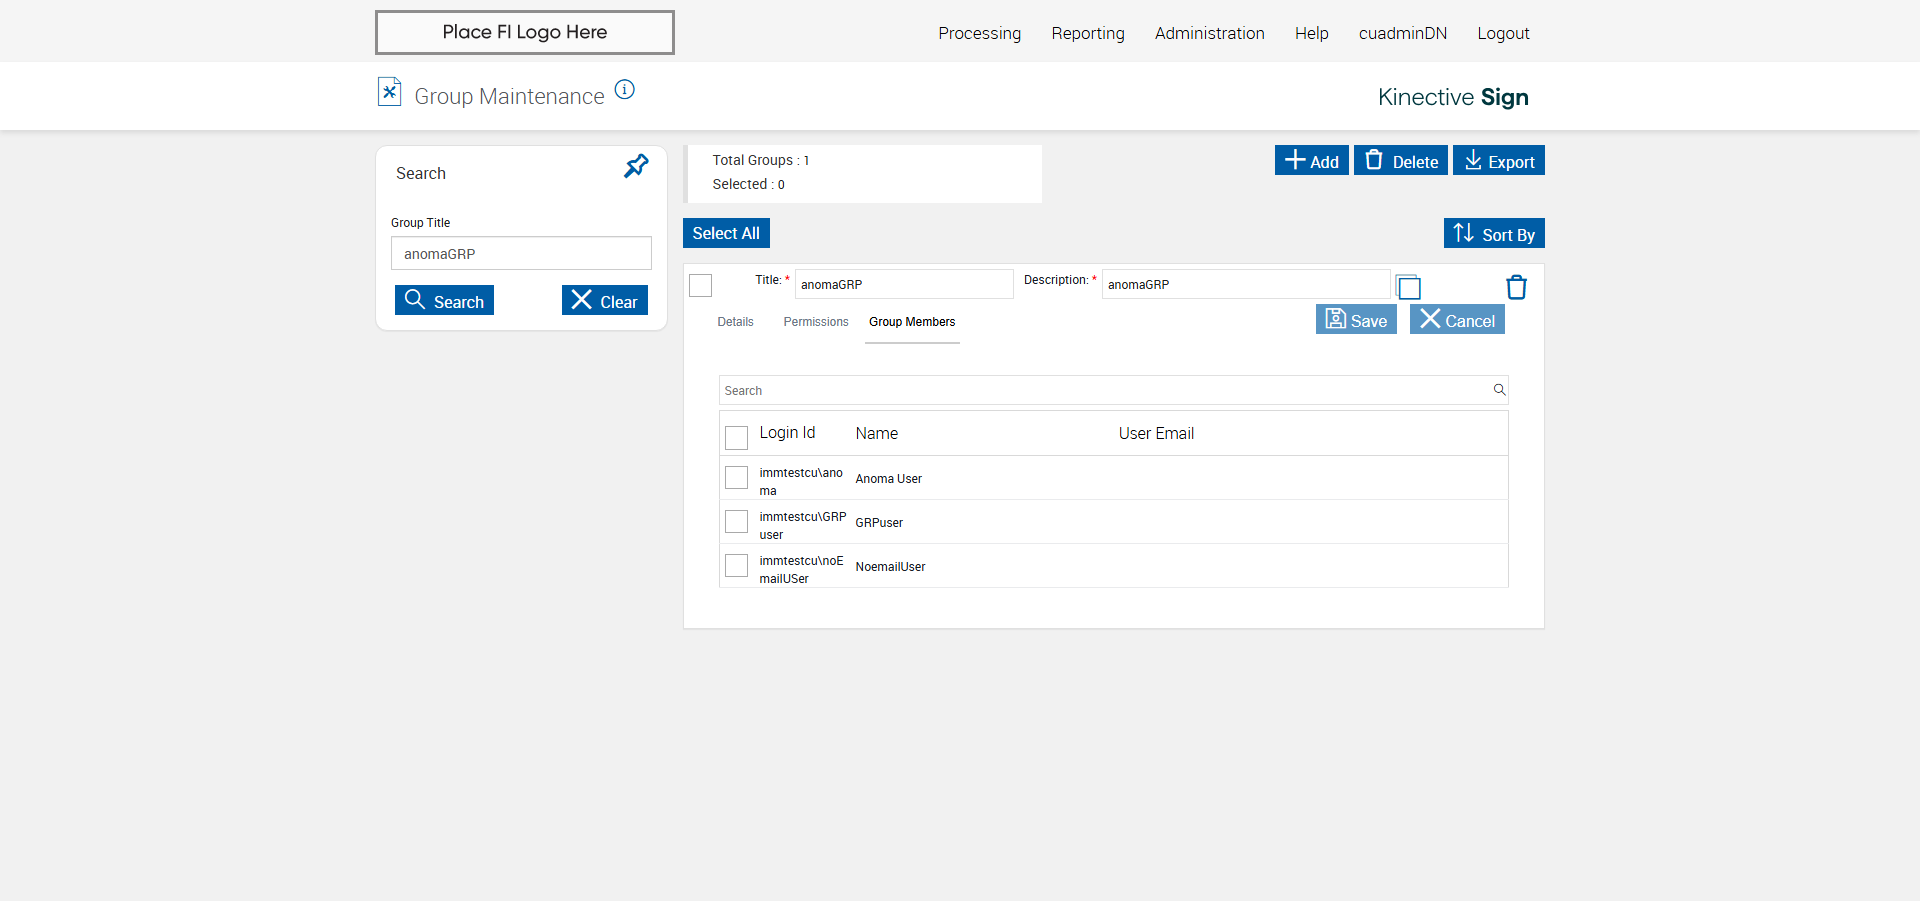
Task: Switch to the Permissions tab
Action: click(x=815, y=322)
